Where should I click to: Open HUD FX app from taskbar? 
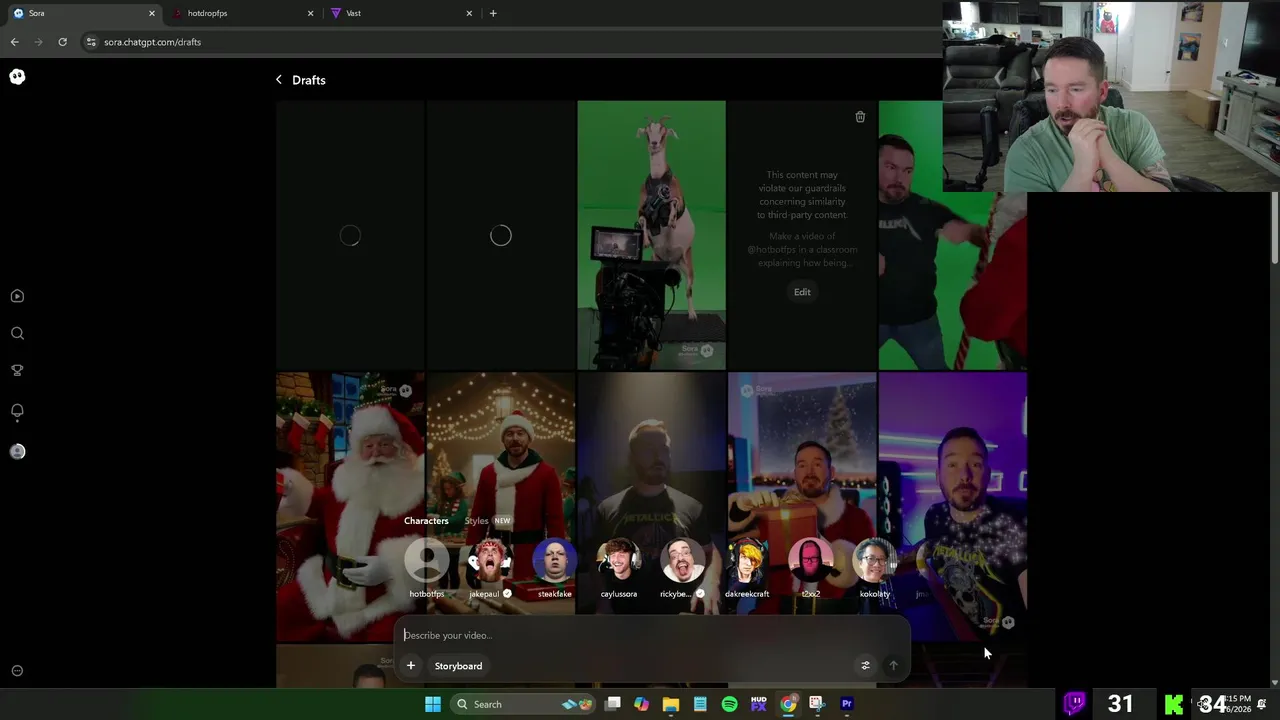[759, 704]
